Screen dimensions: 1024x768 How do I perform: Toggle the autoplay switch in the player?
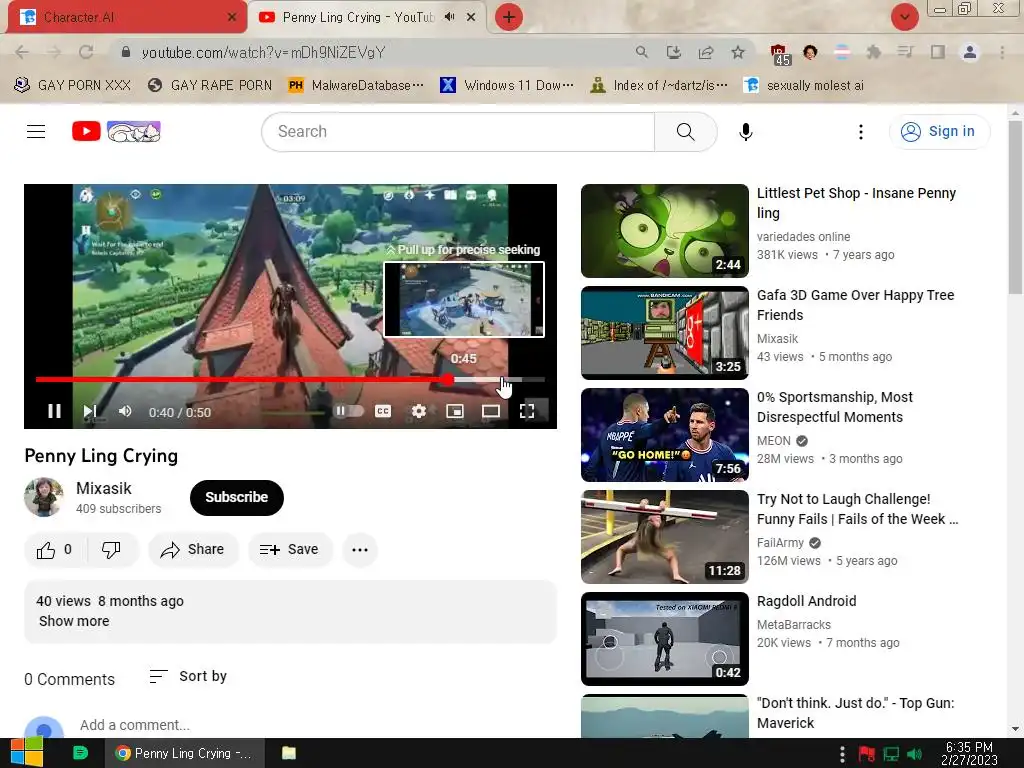coord(348,411)
